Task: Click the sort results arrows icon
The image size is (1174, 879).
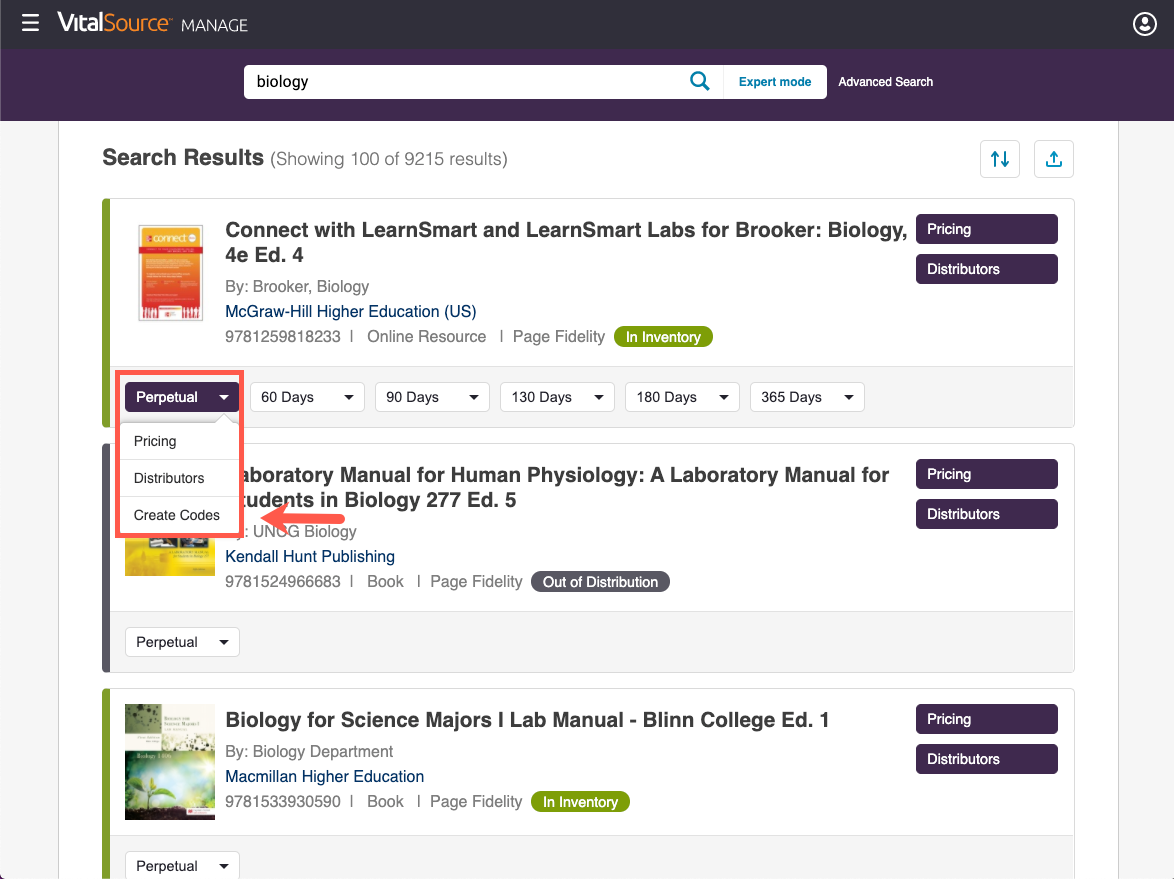Action: [1000, 159]
